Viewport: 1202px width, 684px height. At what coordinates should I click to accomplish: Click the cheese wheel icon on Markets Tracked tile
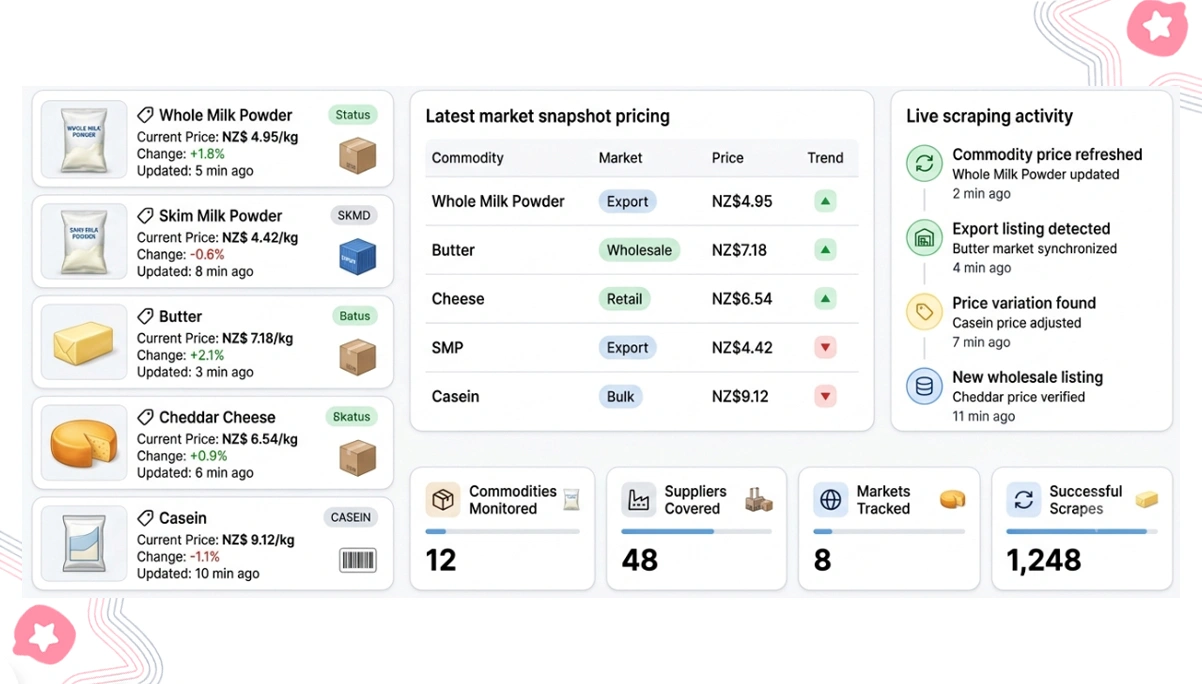pyautogui.click(x=953, y=498)
